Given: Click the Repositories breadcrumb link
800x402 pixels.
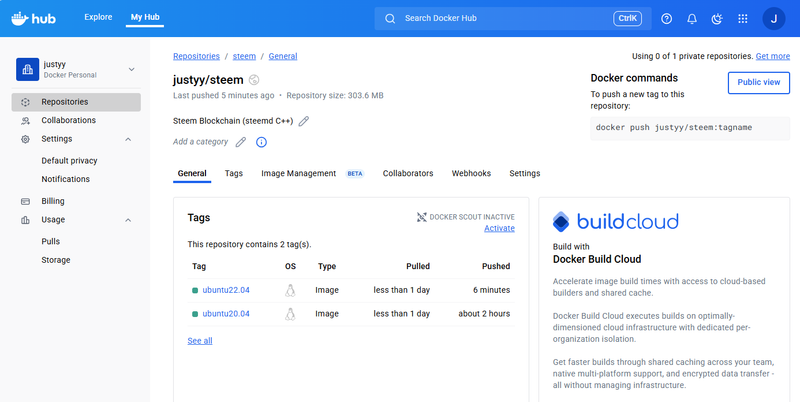Looking at the screenshot, I should [196, 56].
